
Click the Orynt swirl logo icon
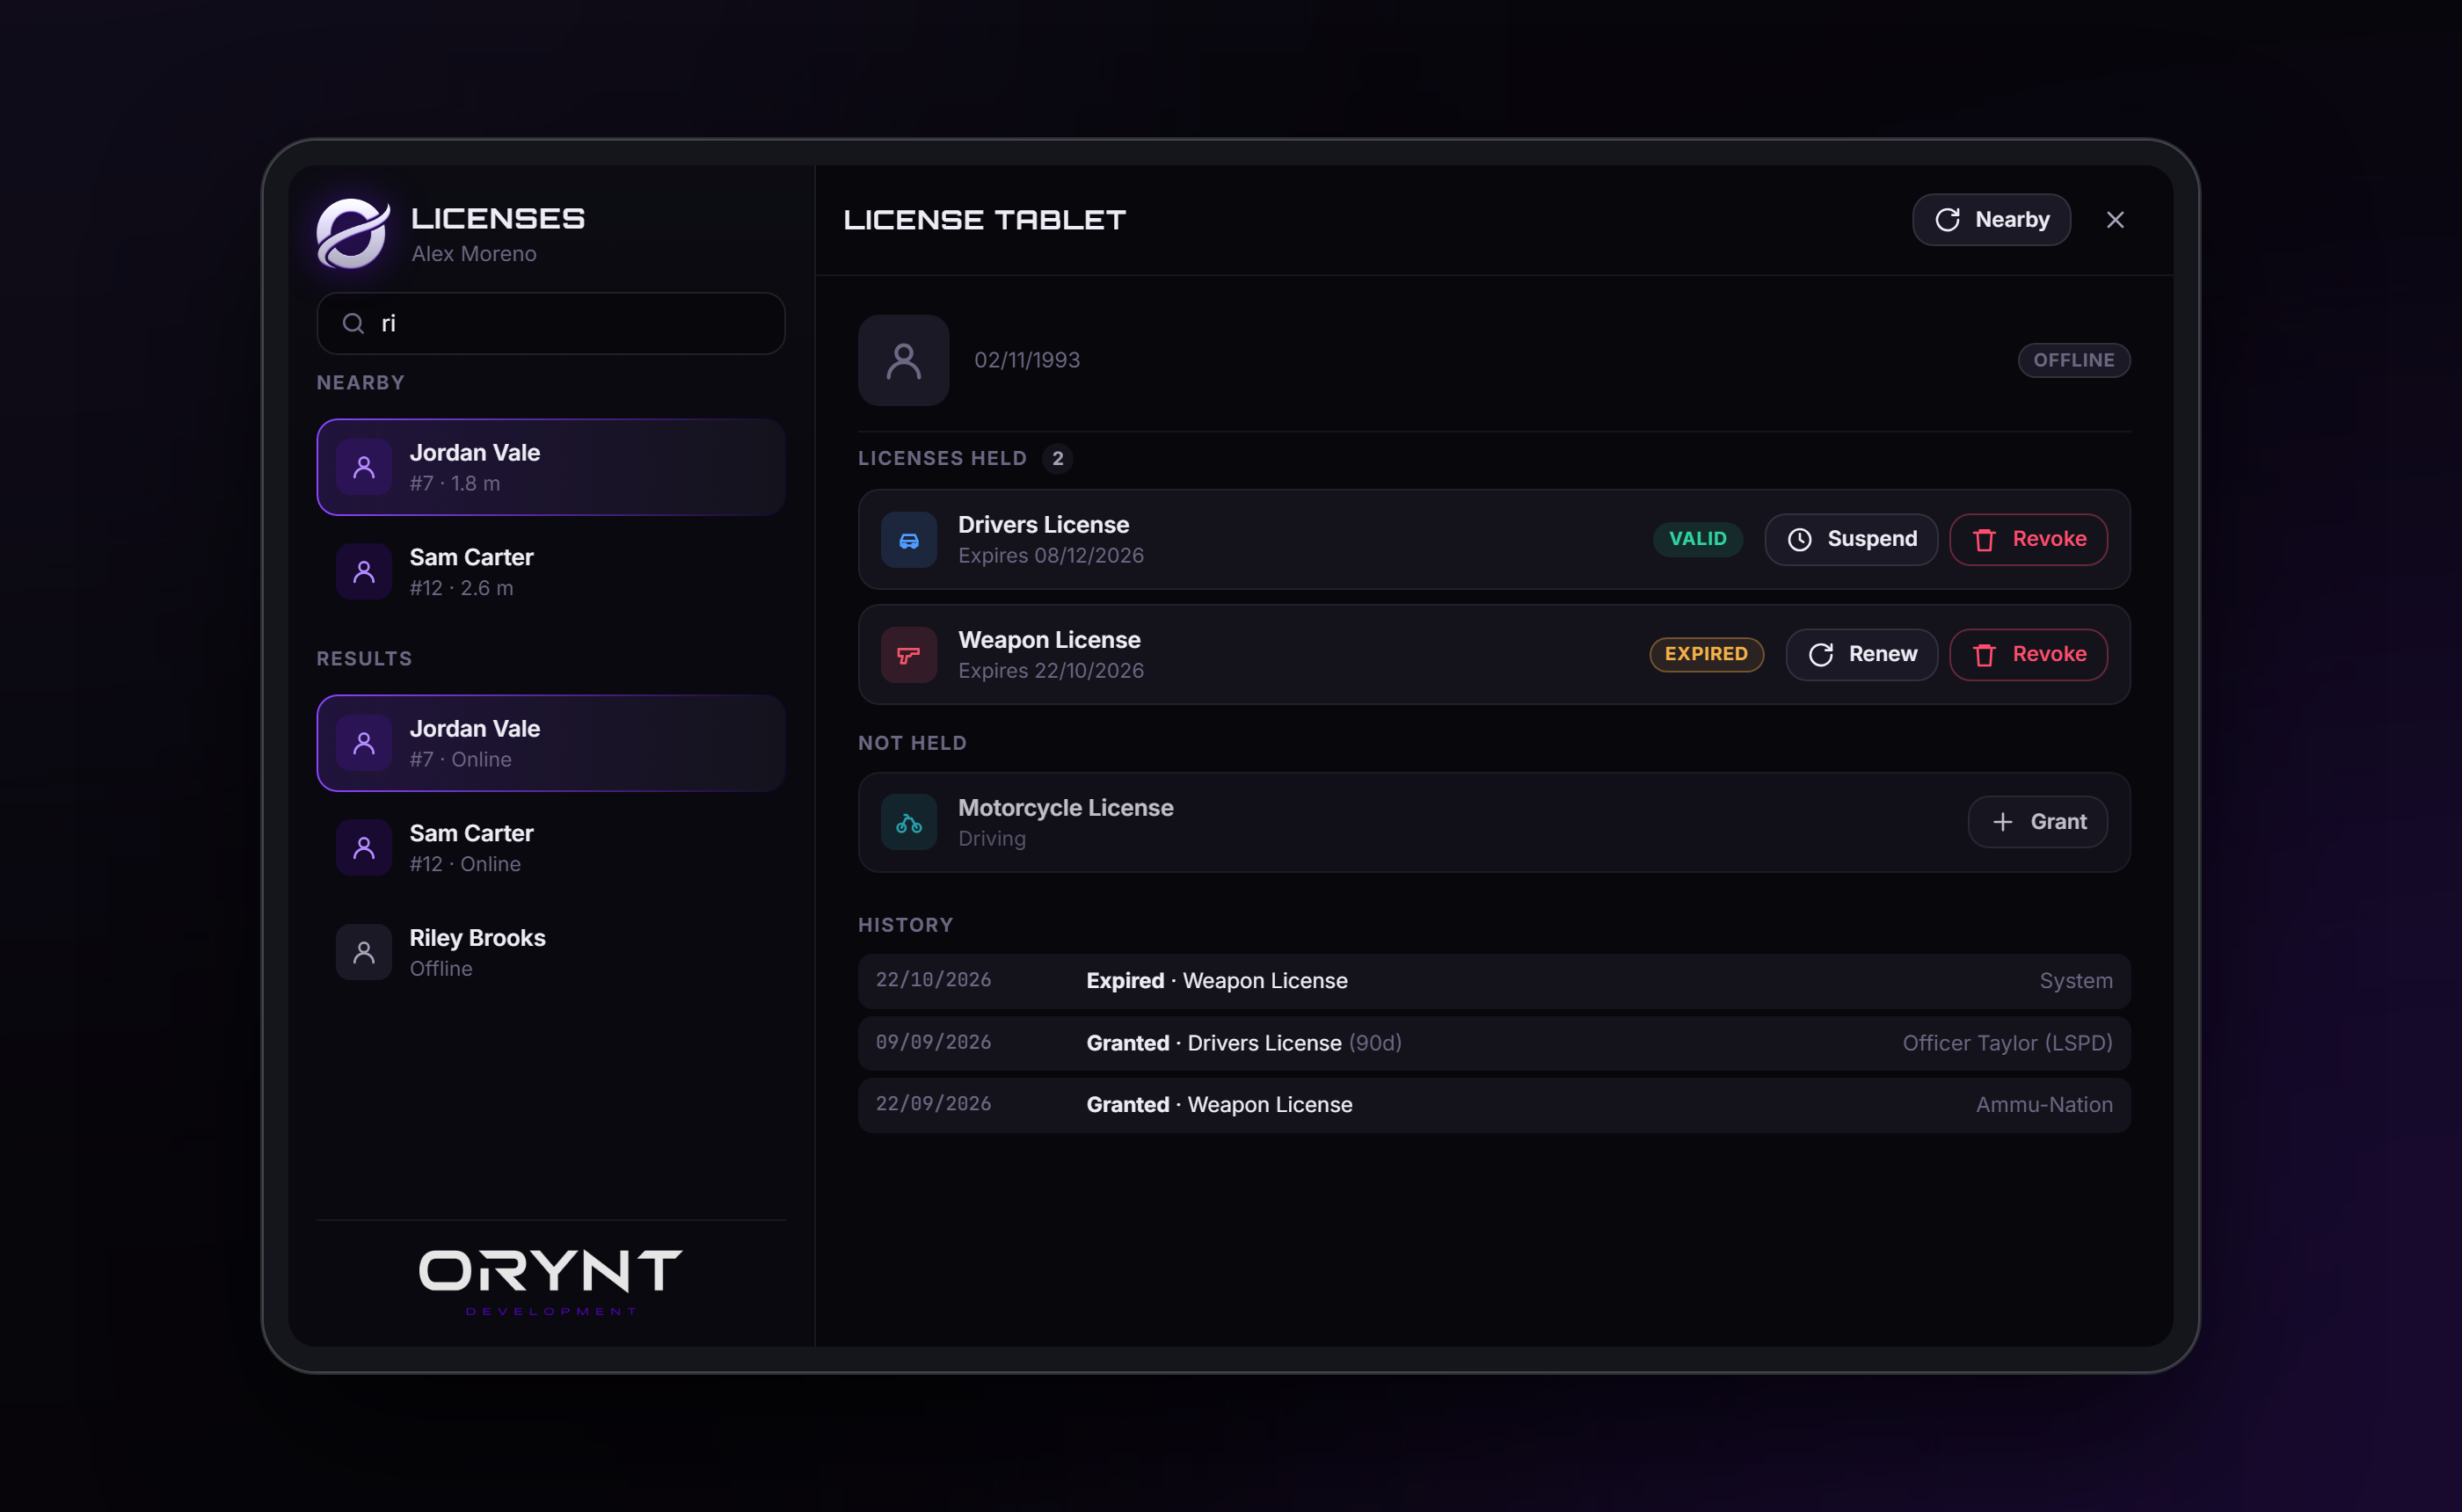[352, 233]
